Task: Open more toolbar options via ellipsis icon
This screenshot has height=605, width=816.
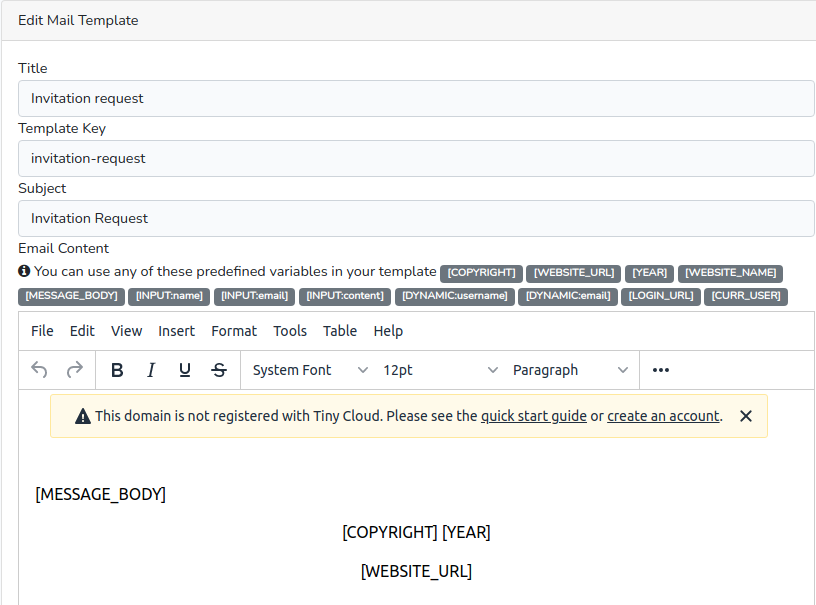Action: point(660,370)
